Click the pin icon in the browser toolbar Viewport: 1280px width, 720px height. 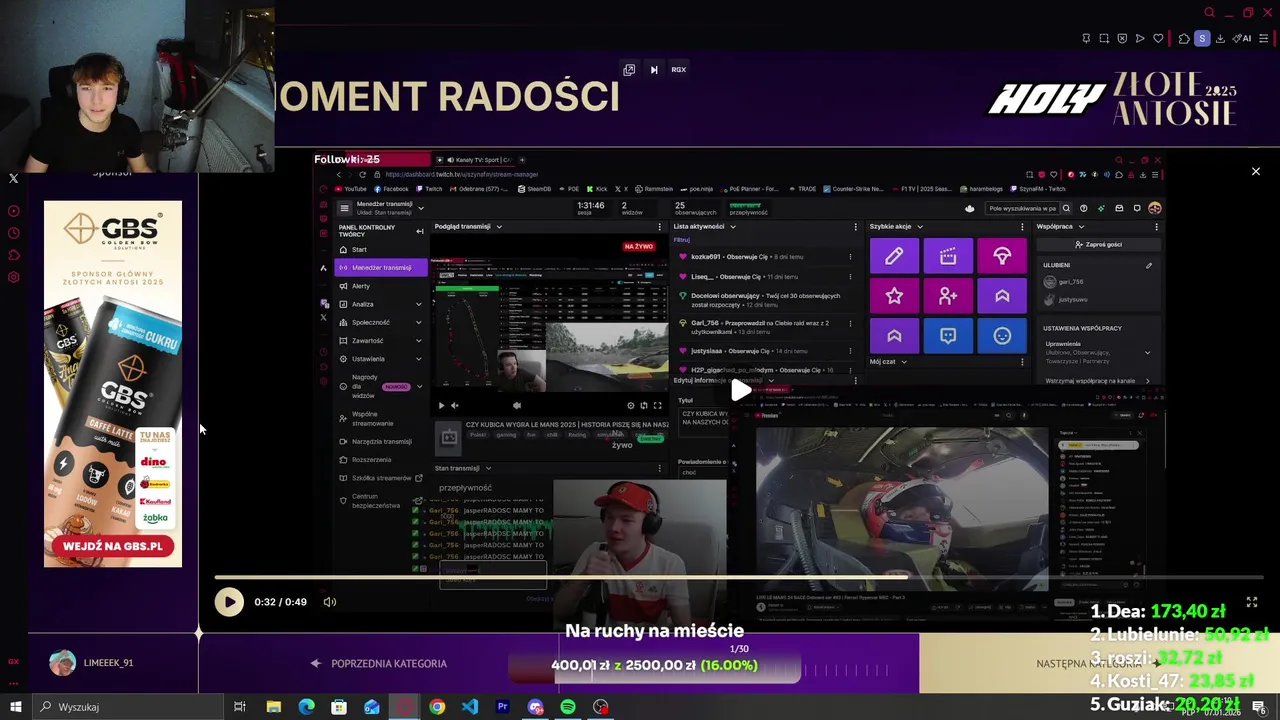click(1086, 39)
